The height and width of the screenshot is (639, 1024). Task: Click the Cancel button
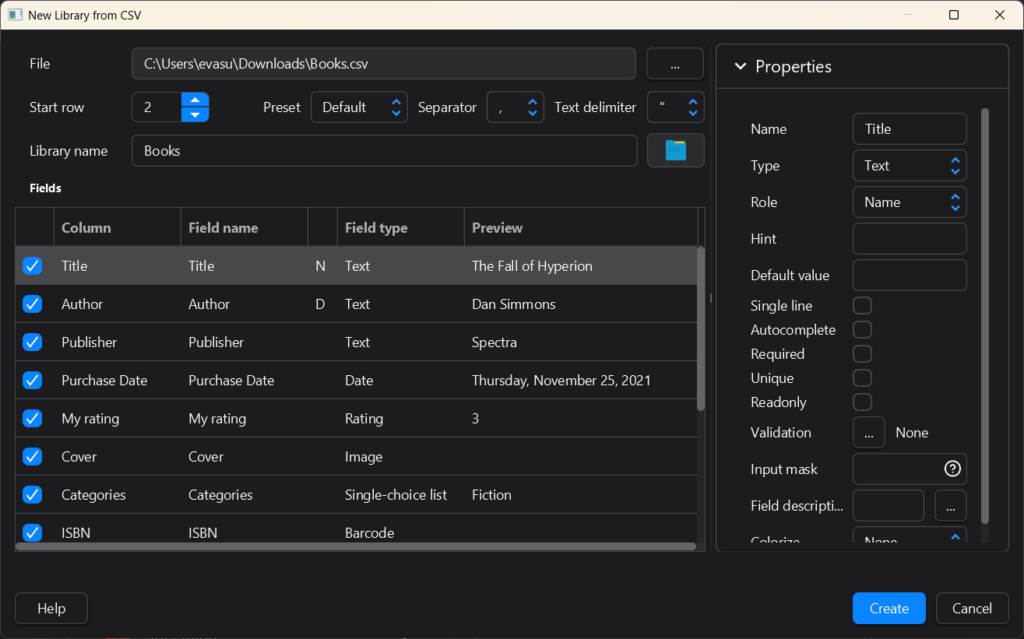point(972,608)
